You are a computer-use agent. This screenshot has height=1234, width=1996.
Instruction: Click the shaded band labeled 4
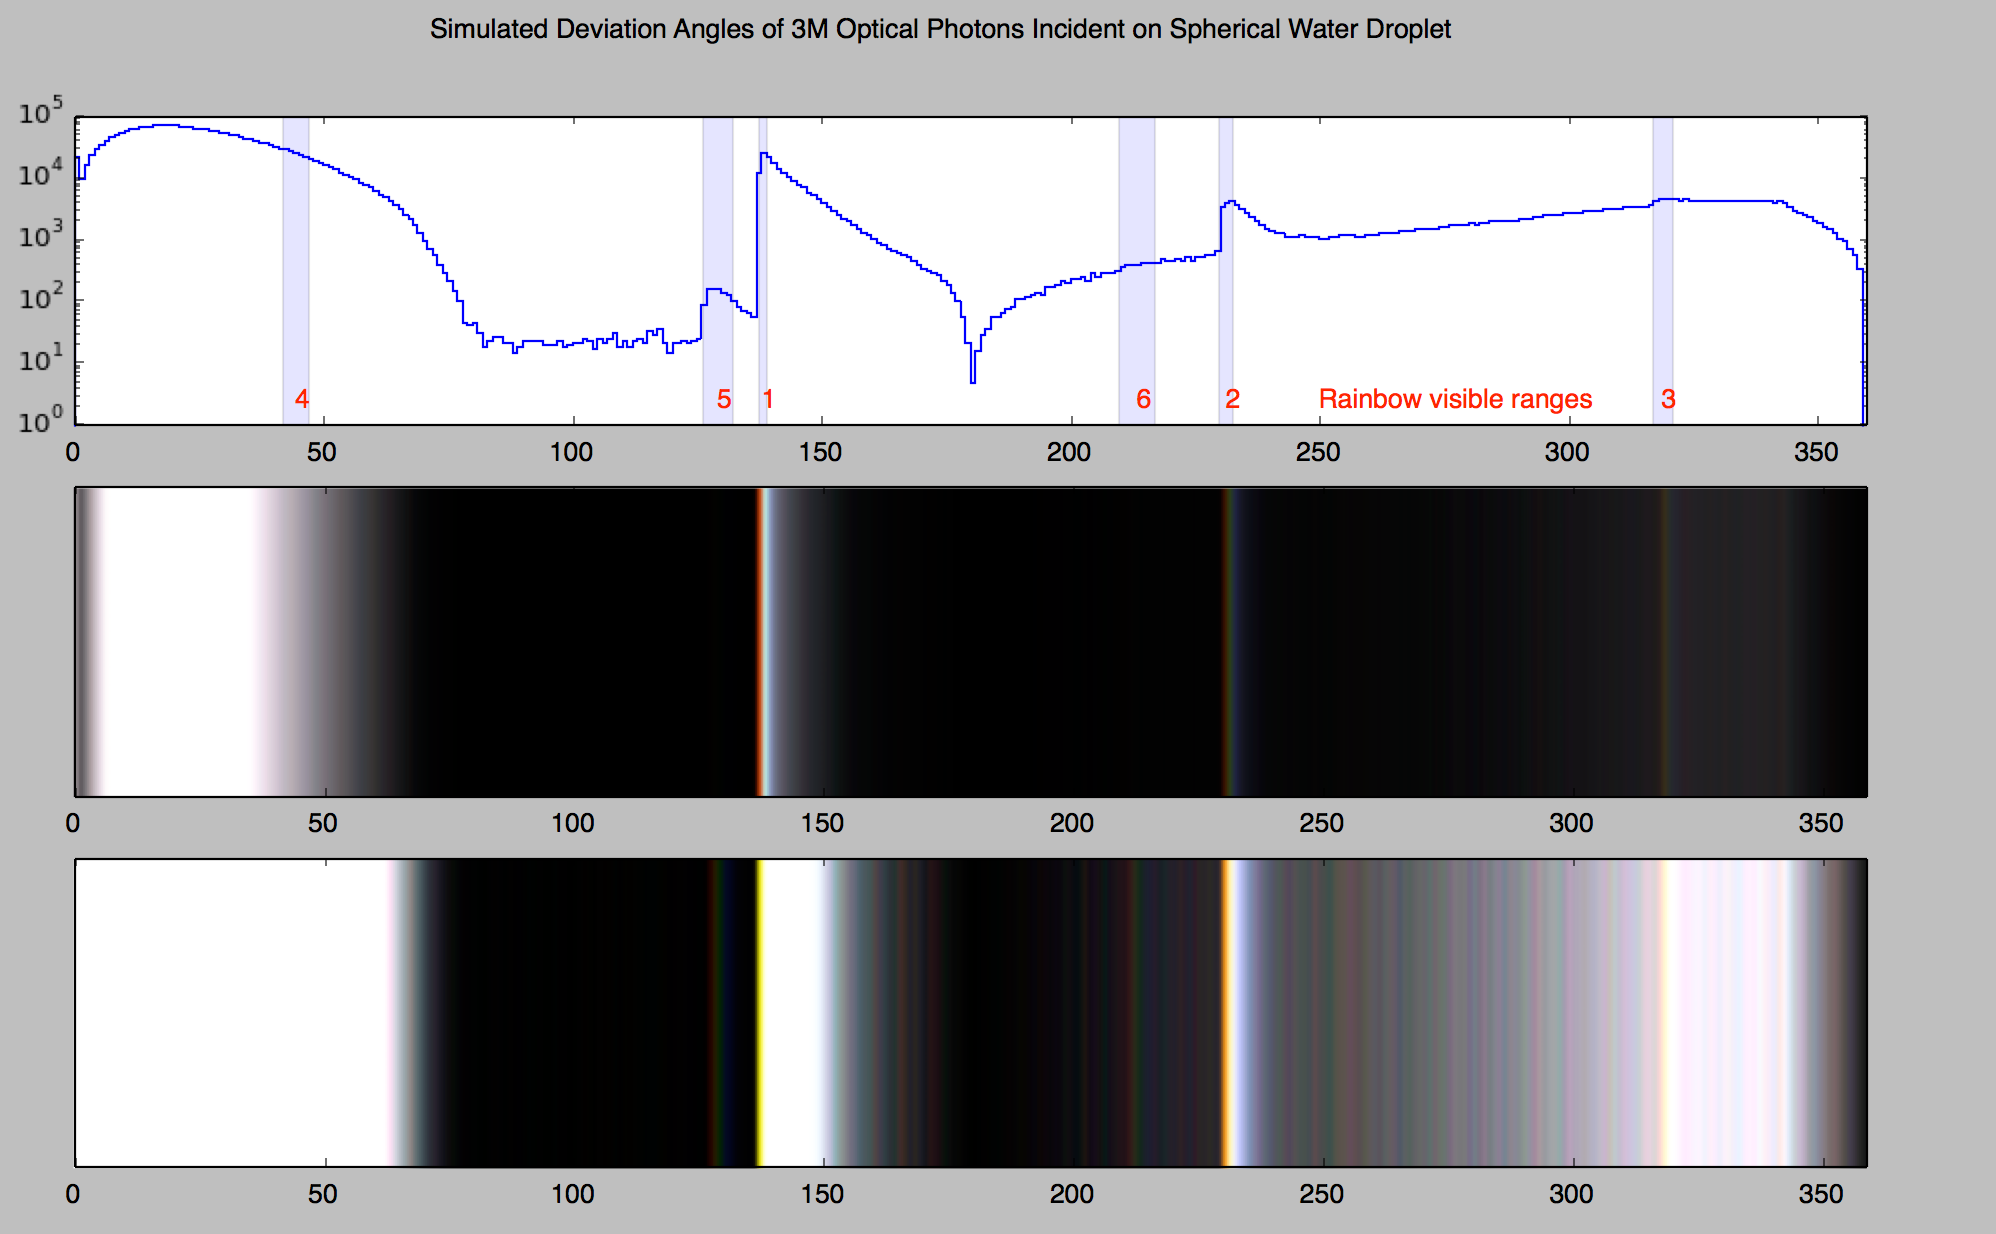click(296, 270)
